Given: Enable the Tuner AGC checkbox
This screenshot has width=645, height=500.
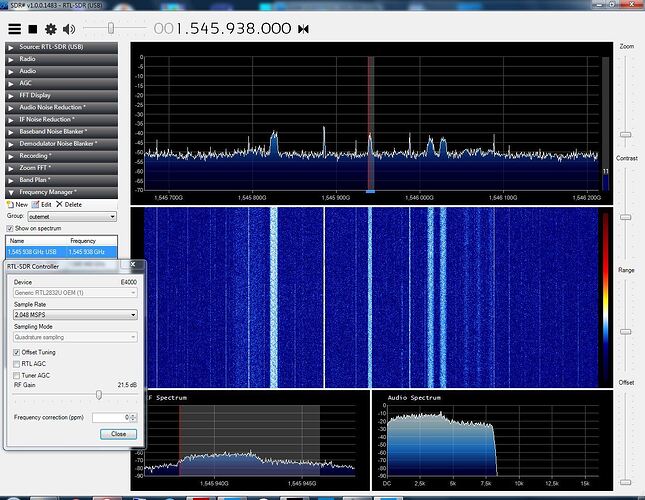Looking at the screenshot, I should tap(16, 375).
